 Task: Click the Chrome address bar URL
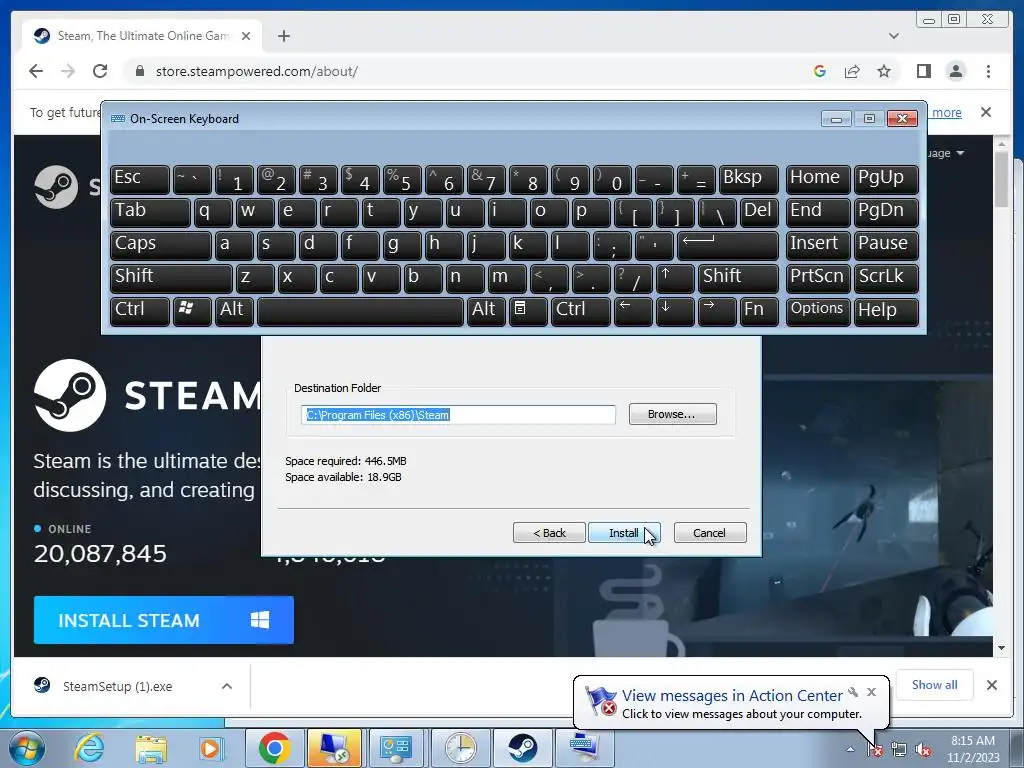point(257,71)
